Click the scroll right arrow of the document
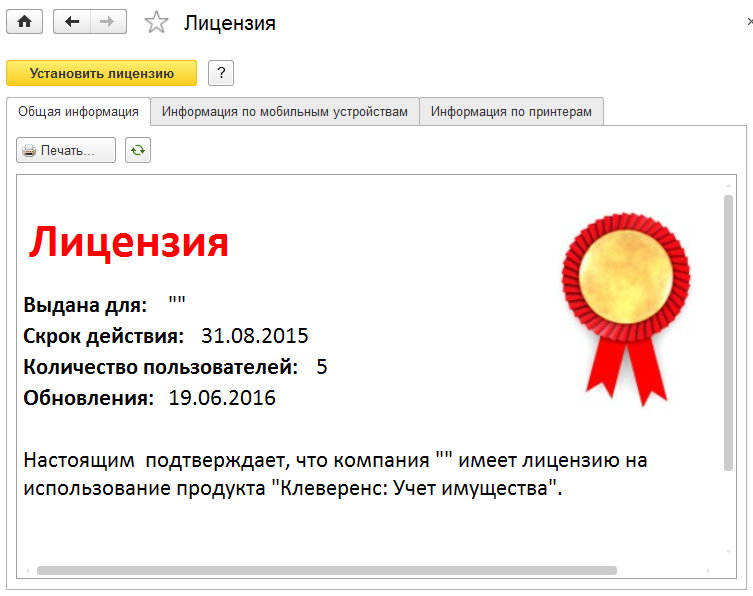 click(x=708, y=571)
